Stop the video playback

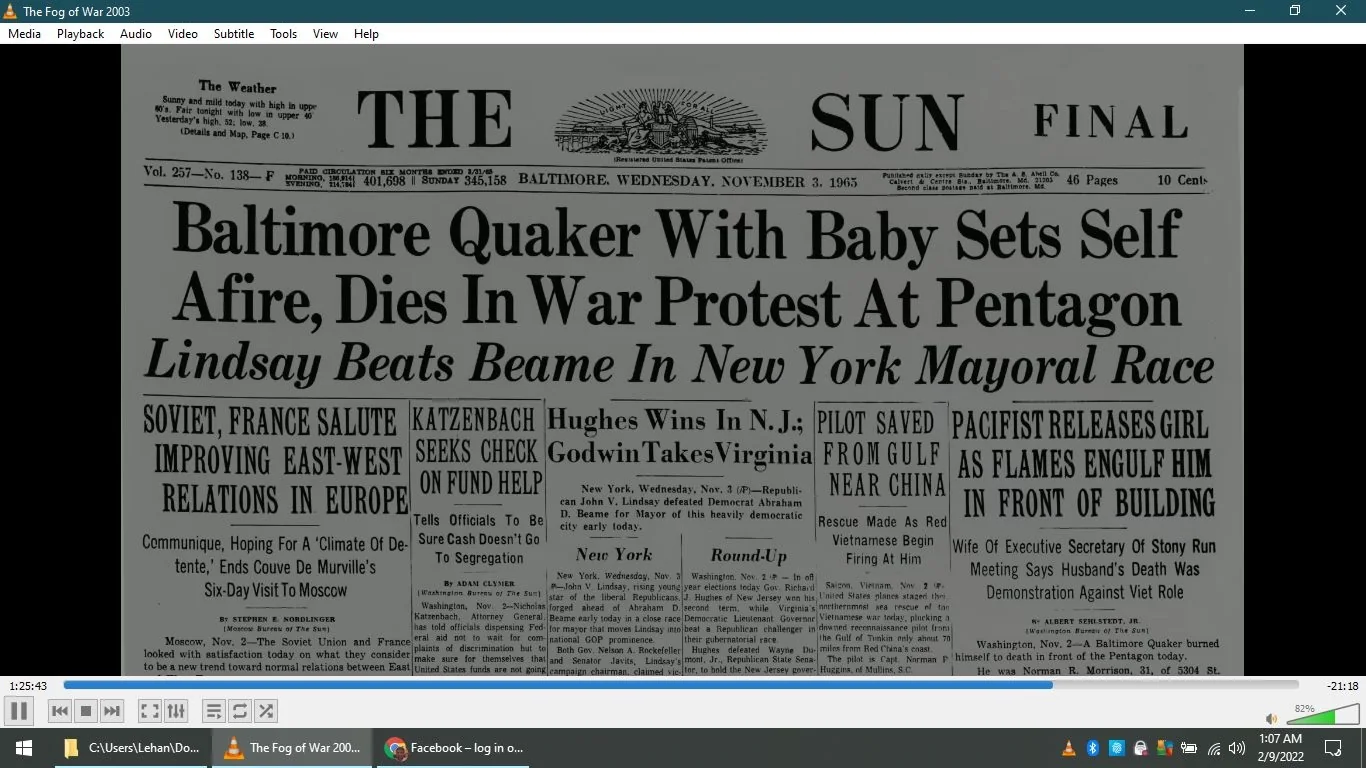[86, 711]
